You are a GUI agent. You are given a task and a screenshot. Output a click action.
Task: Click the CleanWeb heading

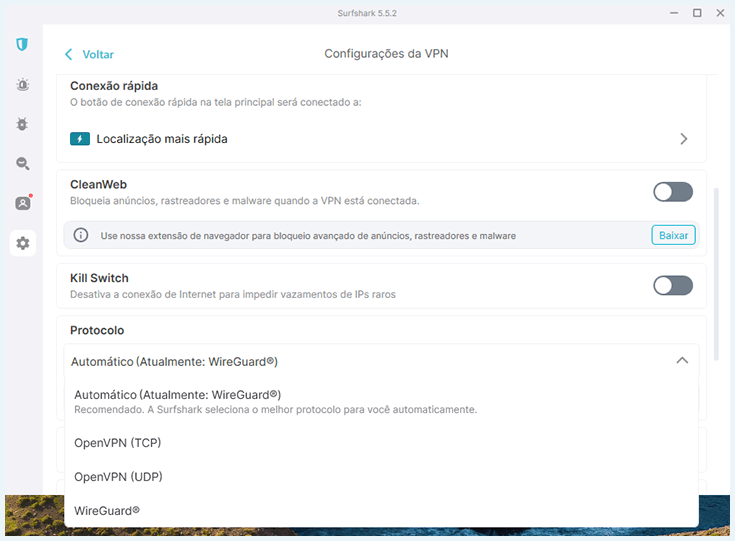click(98, 184)
